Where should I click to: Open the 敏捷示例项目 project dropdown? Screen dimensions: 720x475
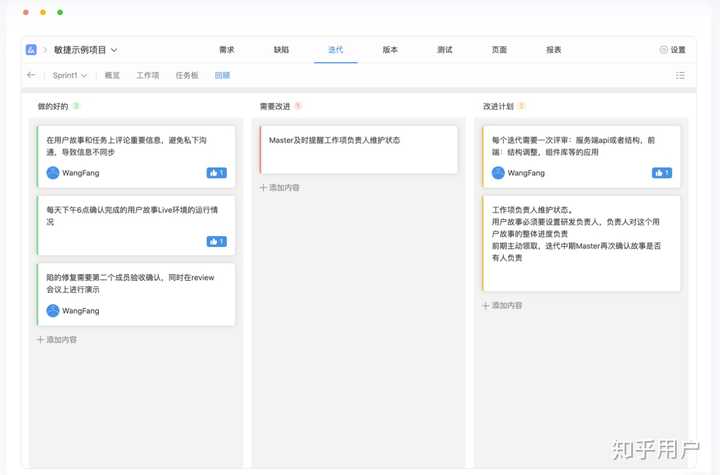point(85,50)
